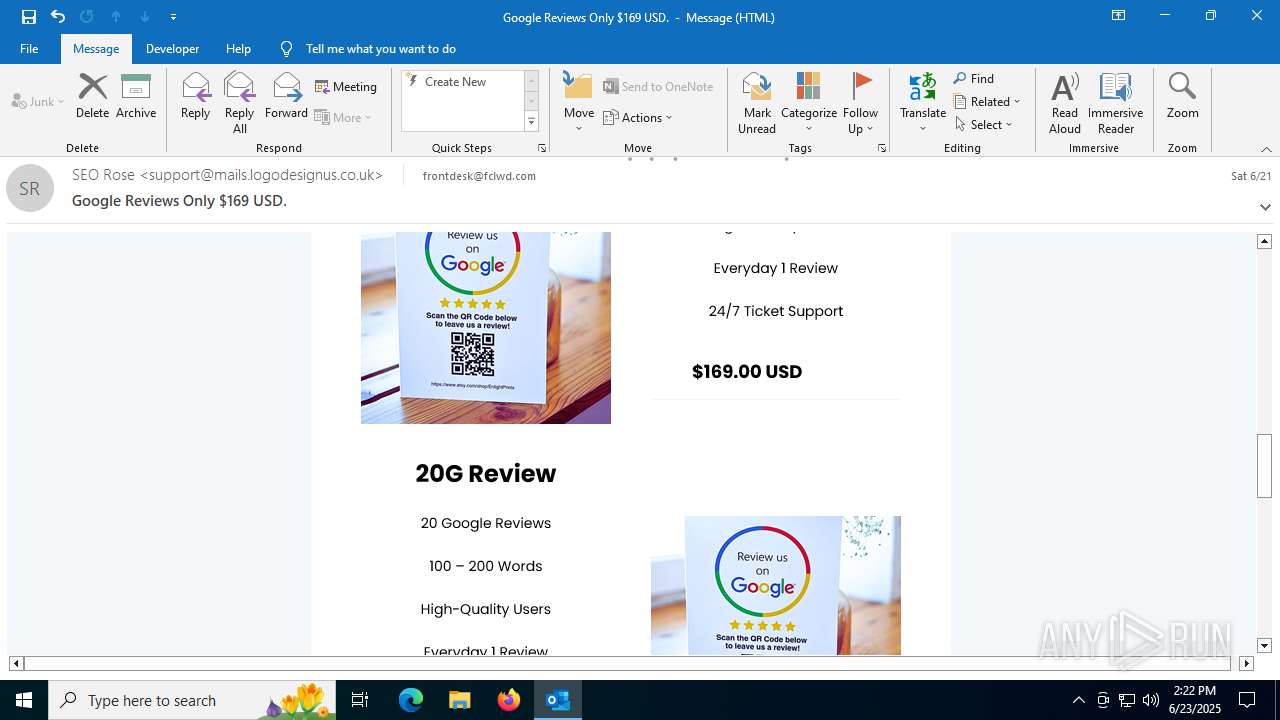
Task: Open the Quick Steps dialog launcher
Action: pos(542,148)
